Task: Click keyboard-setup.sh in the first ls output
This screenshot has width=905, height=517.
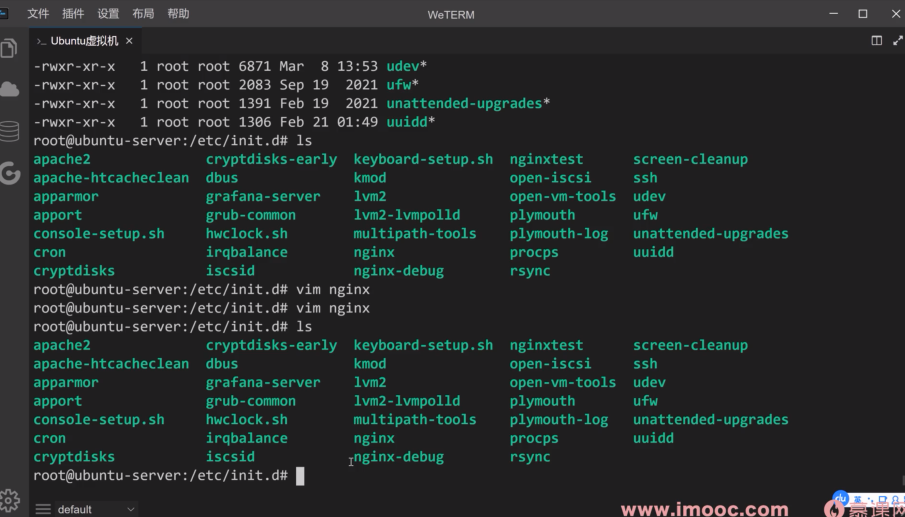Action: point(423,159)
